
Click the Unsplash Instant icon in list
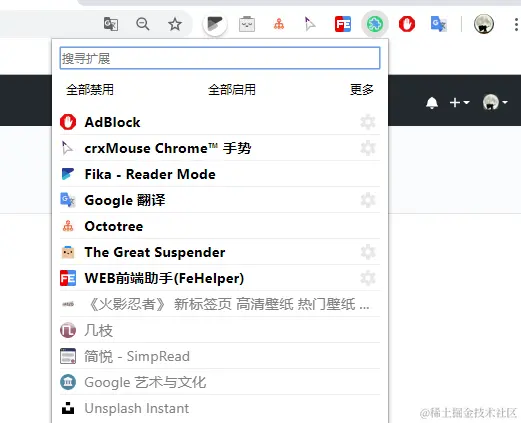(68, 408)
